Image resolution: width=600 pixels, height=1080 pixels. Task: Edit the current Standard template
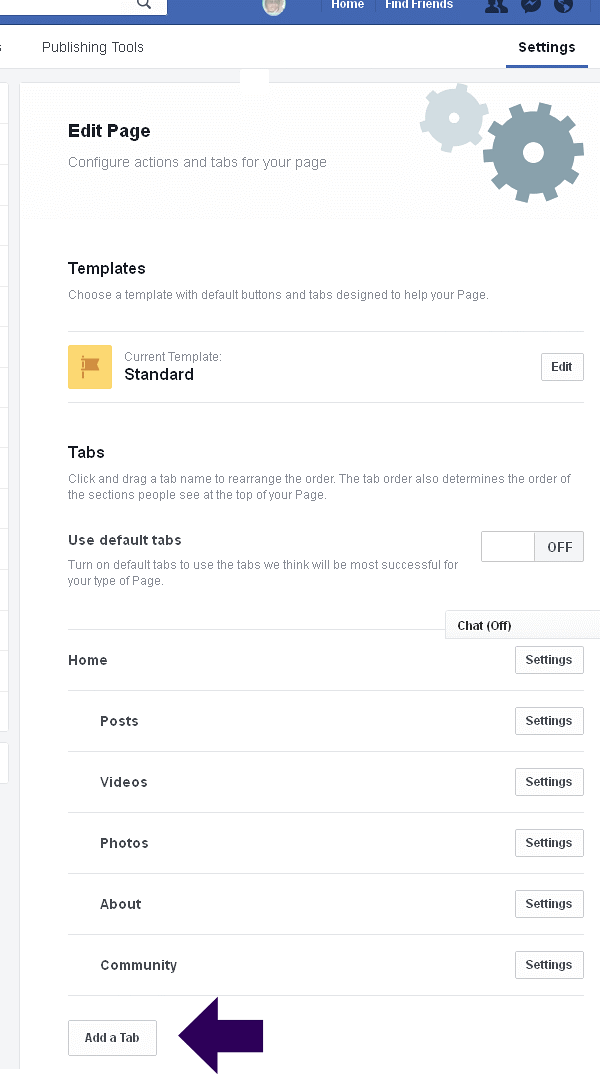coord(562,367)
